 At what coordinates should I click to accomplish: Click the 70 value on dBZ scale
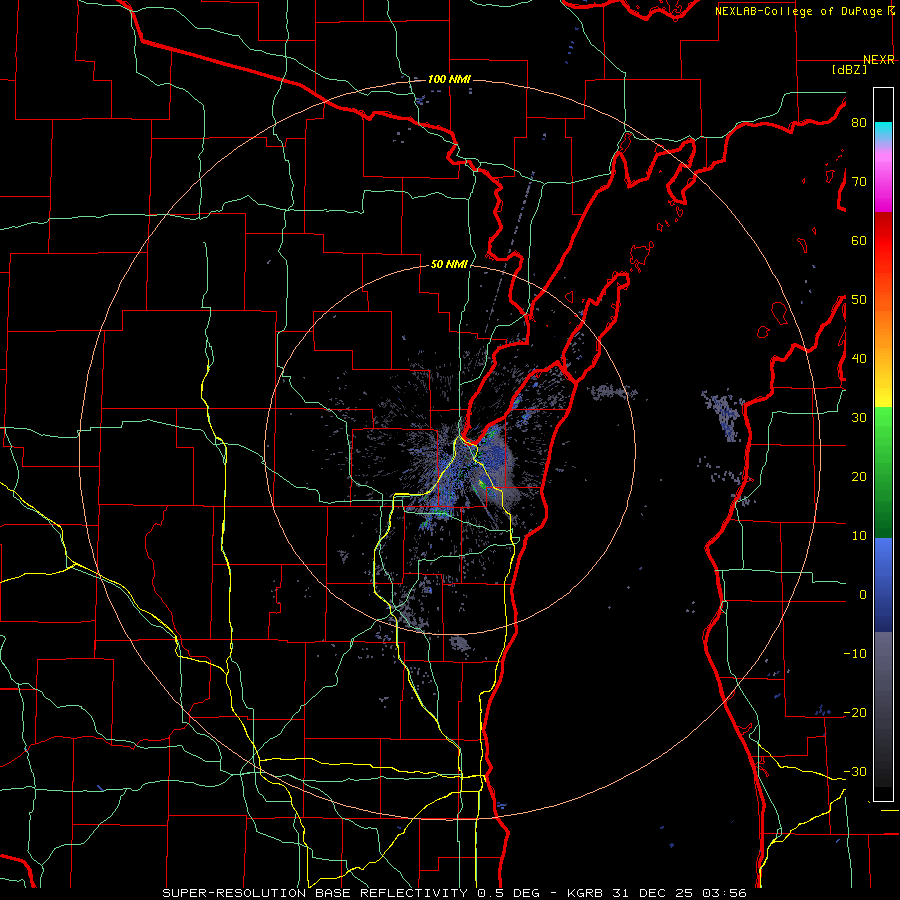pyautogui.click(x=859, y=182)
